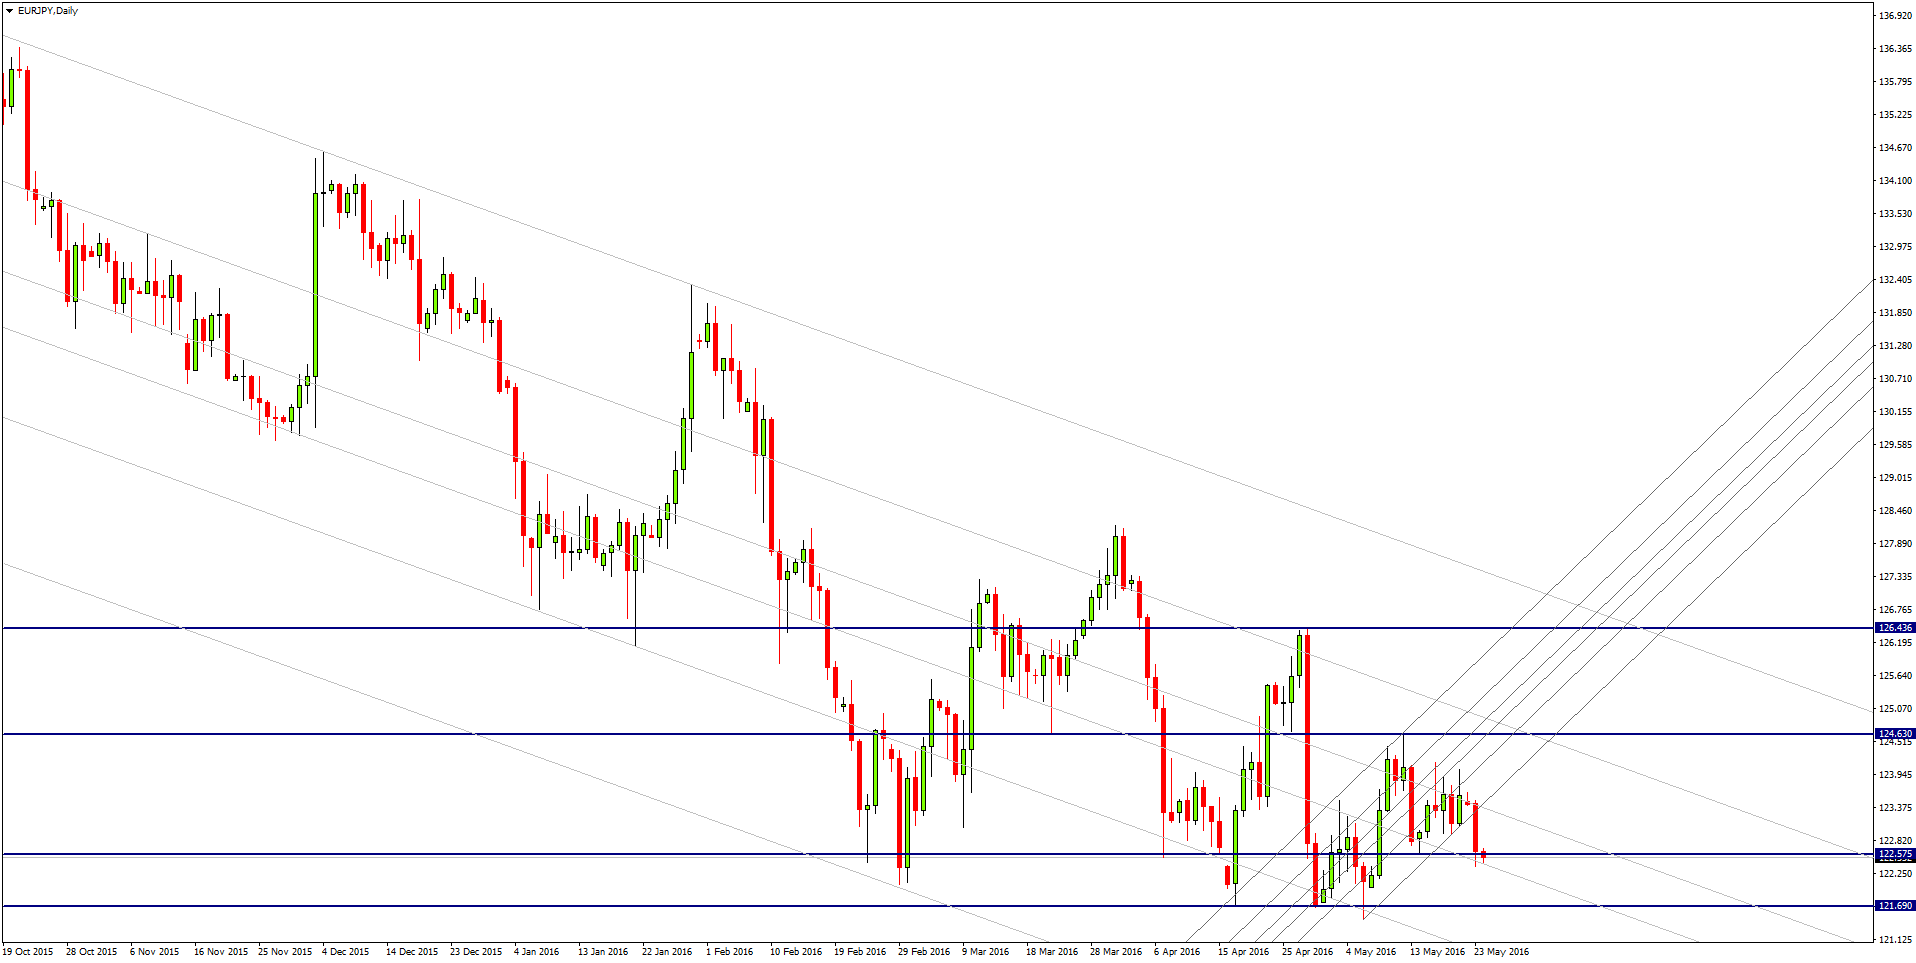Screen dimensions: 1916x963
Task: Click the 129.585 price axis value
Action: click(x=1896, y=445)
